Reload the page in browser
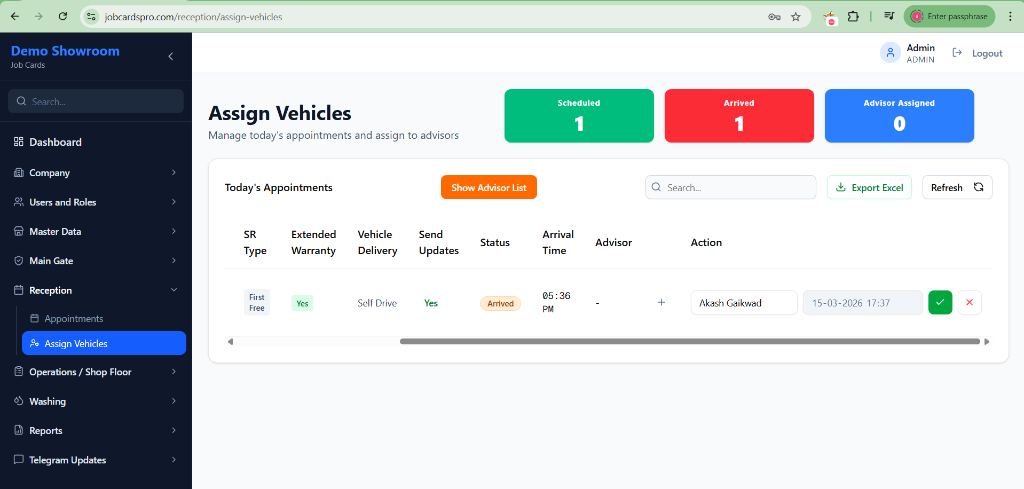1024x489 pixels. point(63,17)
